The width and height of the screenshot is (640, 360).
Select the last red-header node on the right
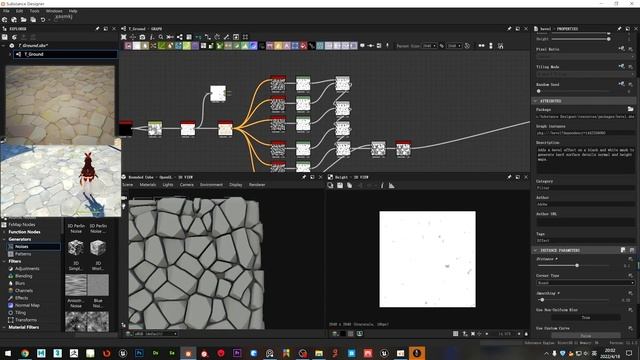point(403,149)
